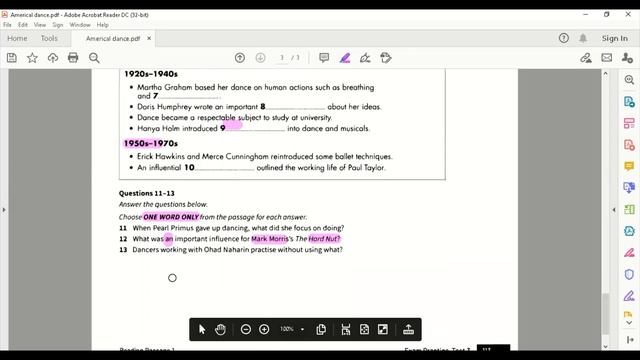Viewport: 640px width, 360px height.
Task: Open Create PDF tool in right pane
Action: [629, 145]
